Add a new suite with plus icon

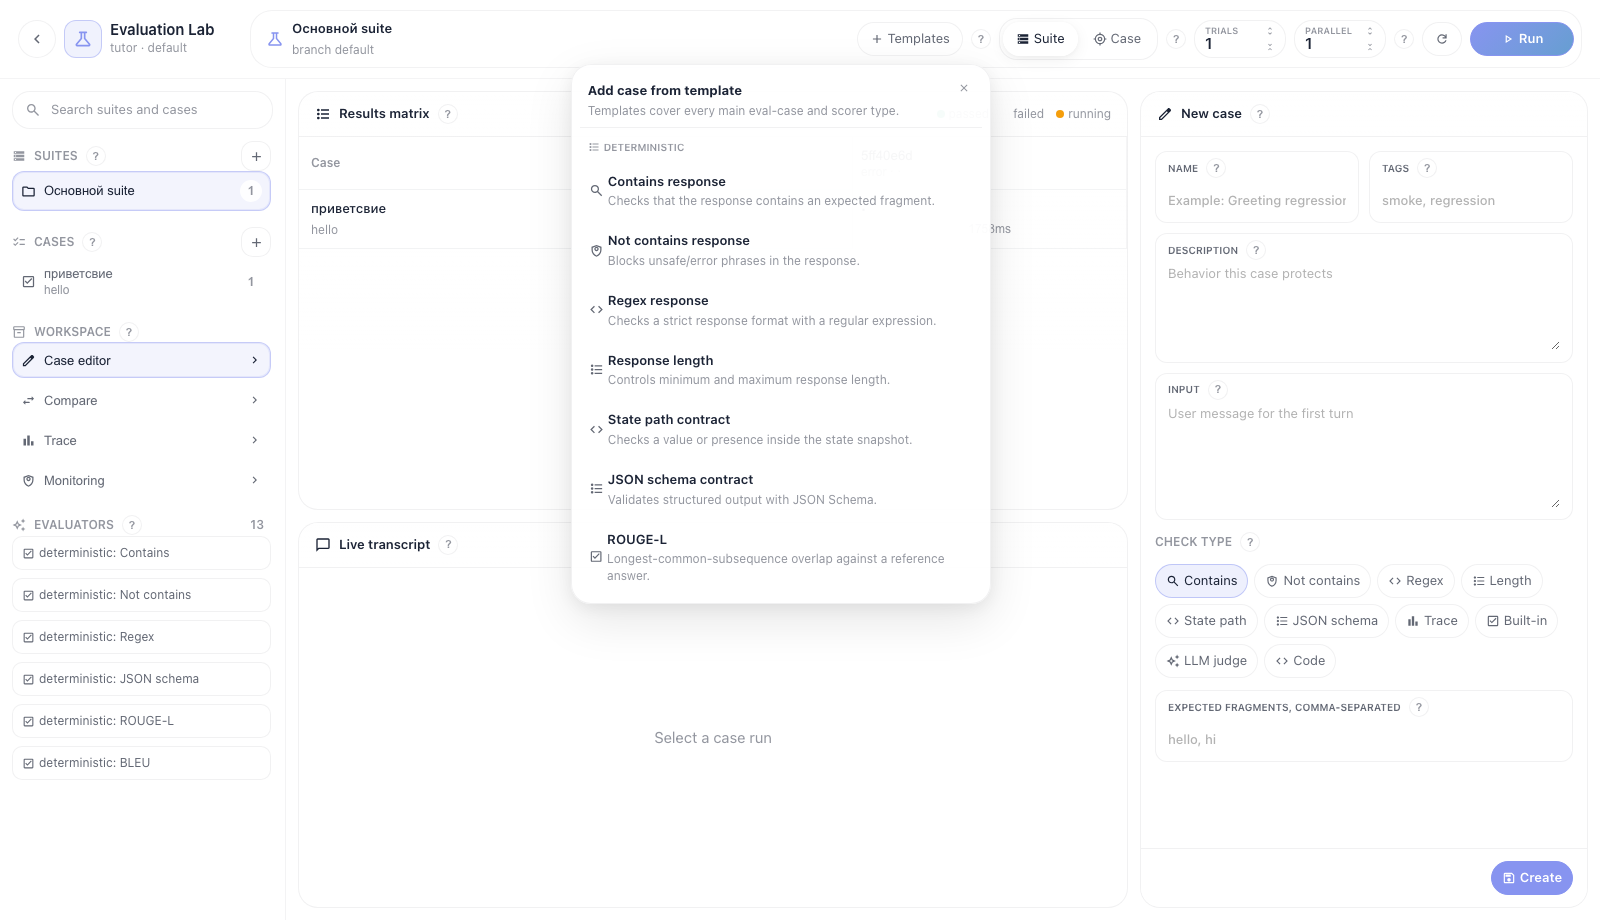(256, 156)
